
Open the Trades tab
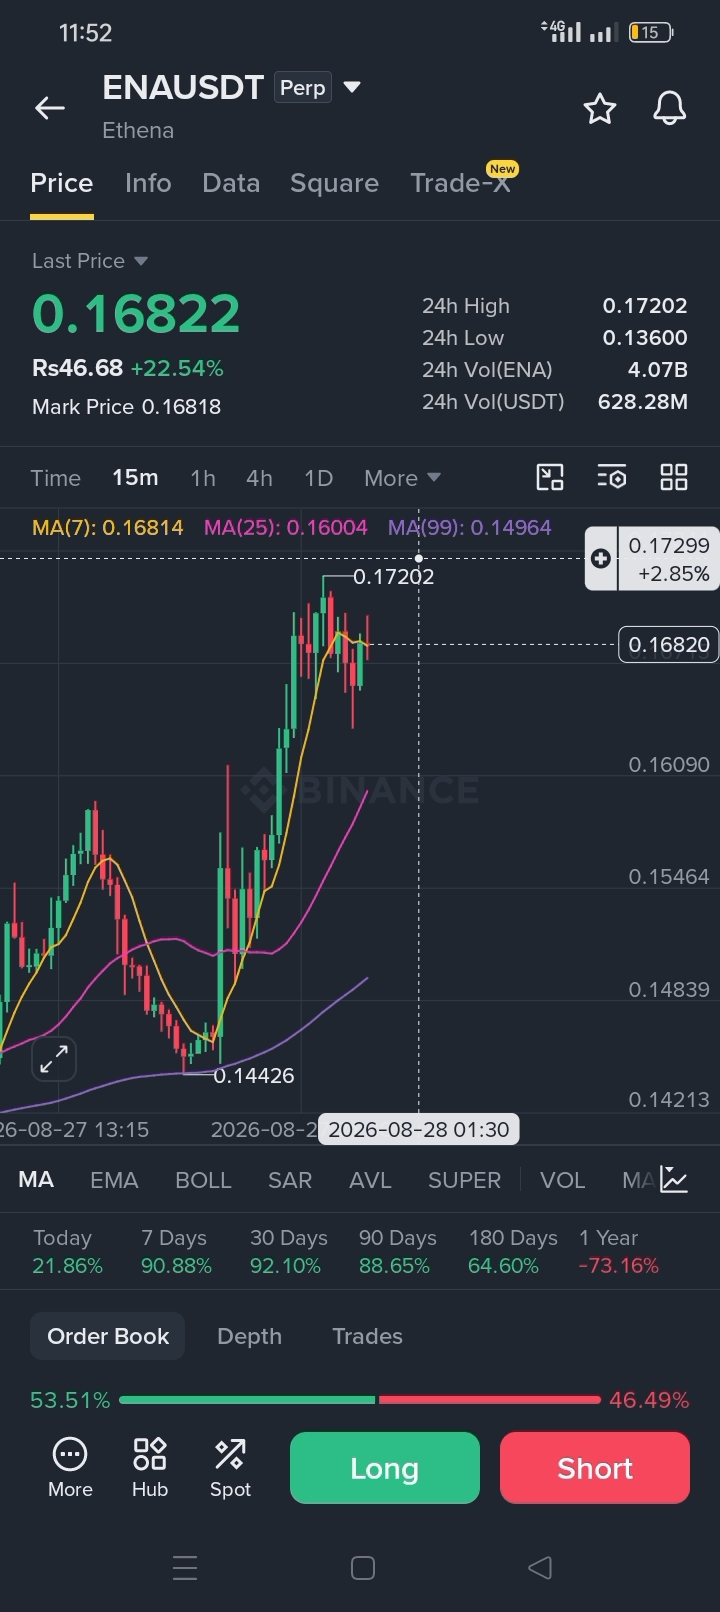(x=367, y=1336)
